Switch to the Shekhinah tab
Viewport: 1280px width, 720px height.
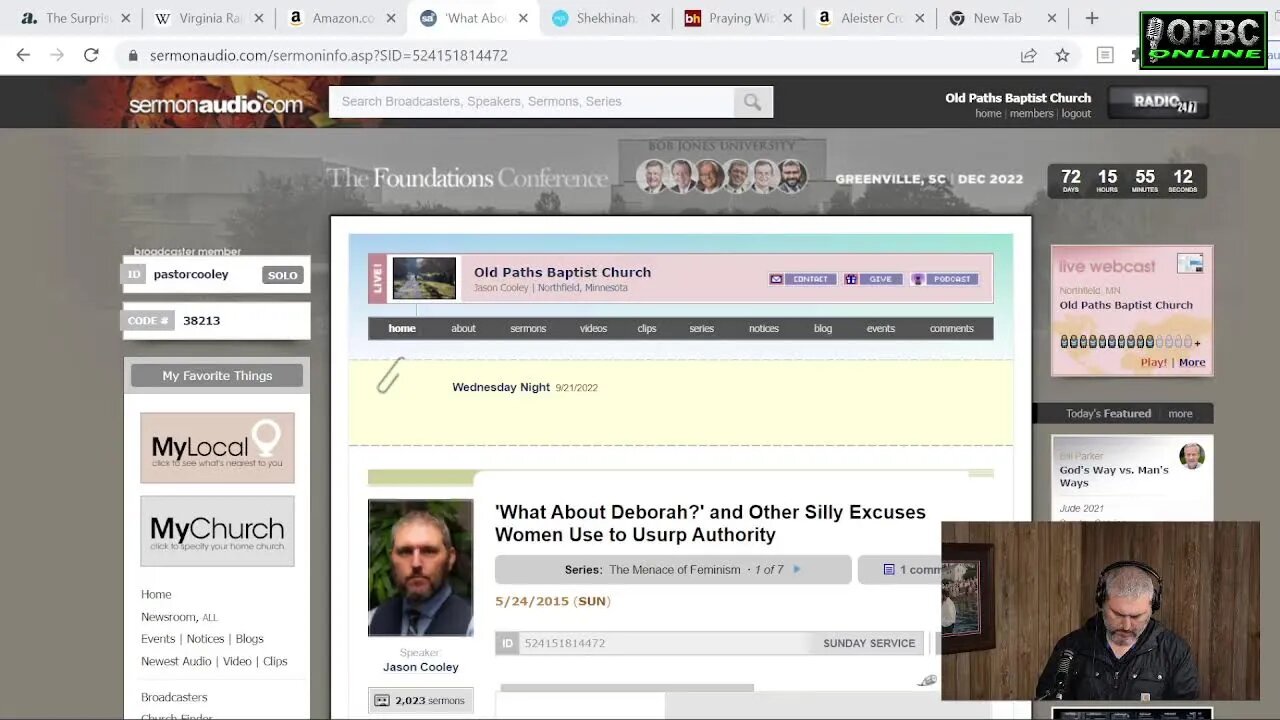(x=605, y=18)
